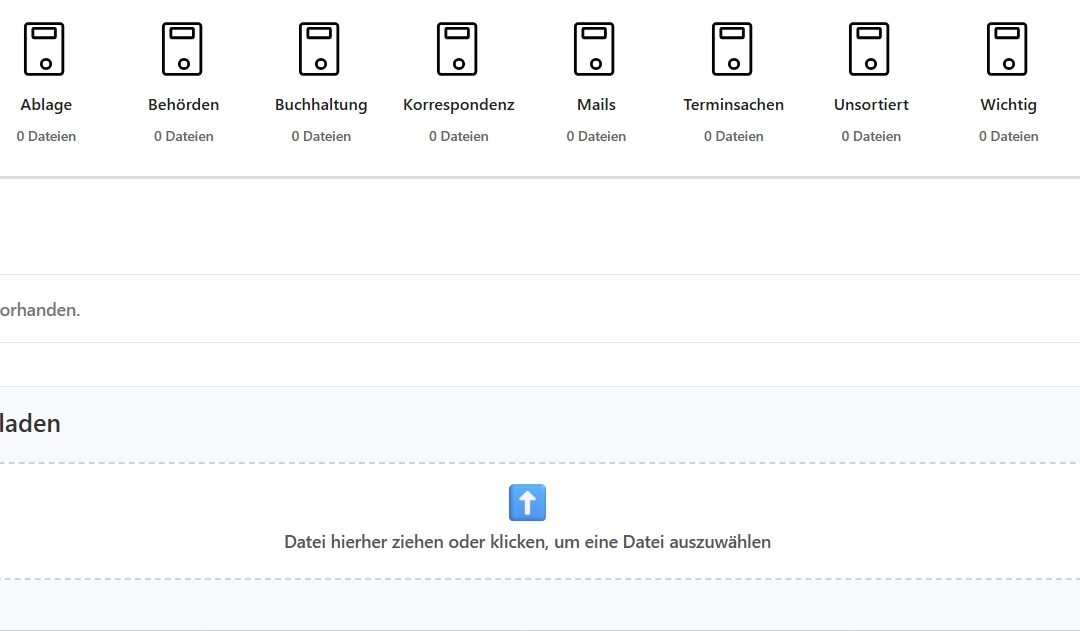Open the Korrespondenz folder icon
This screenshot has width=1080, height=631.
[457, 49]
